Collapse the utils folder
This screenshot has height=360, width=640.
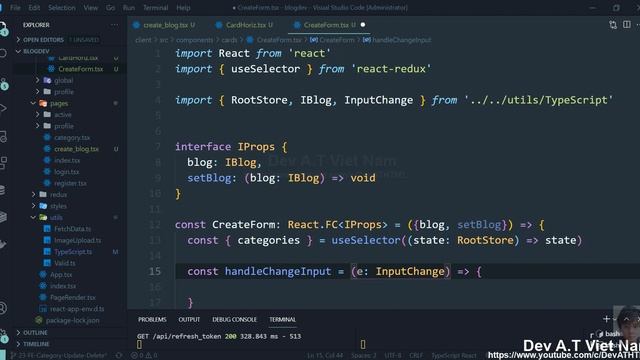tap(56, 218)
